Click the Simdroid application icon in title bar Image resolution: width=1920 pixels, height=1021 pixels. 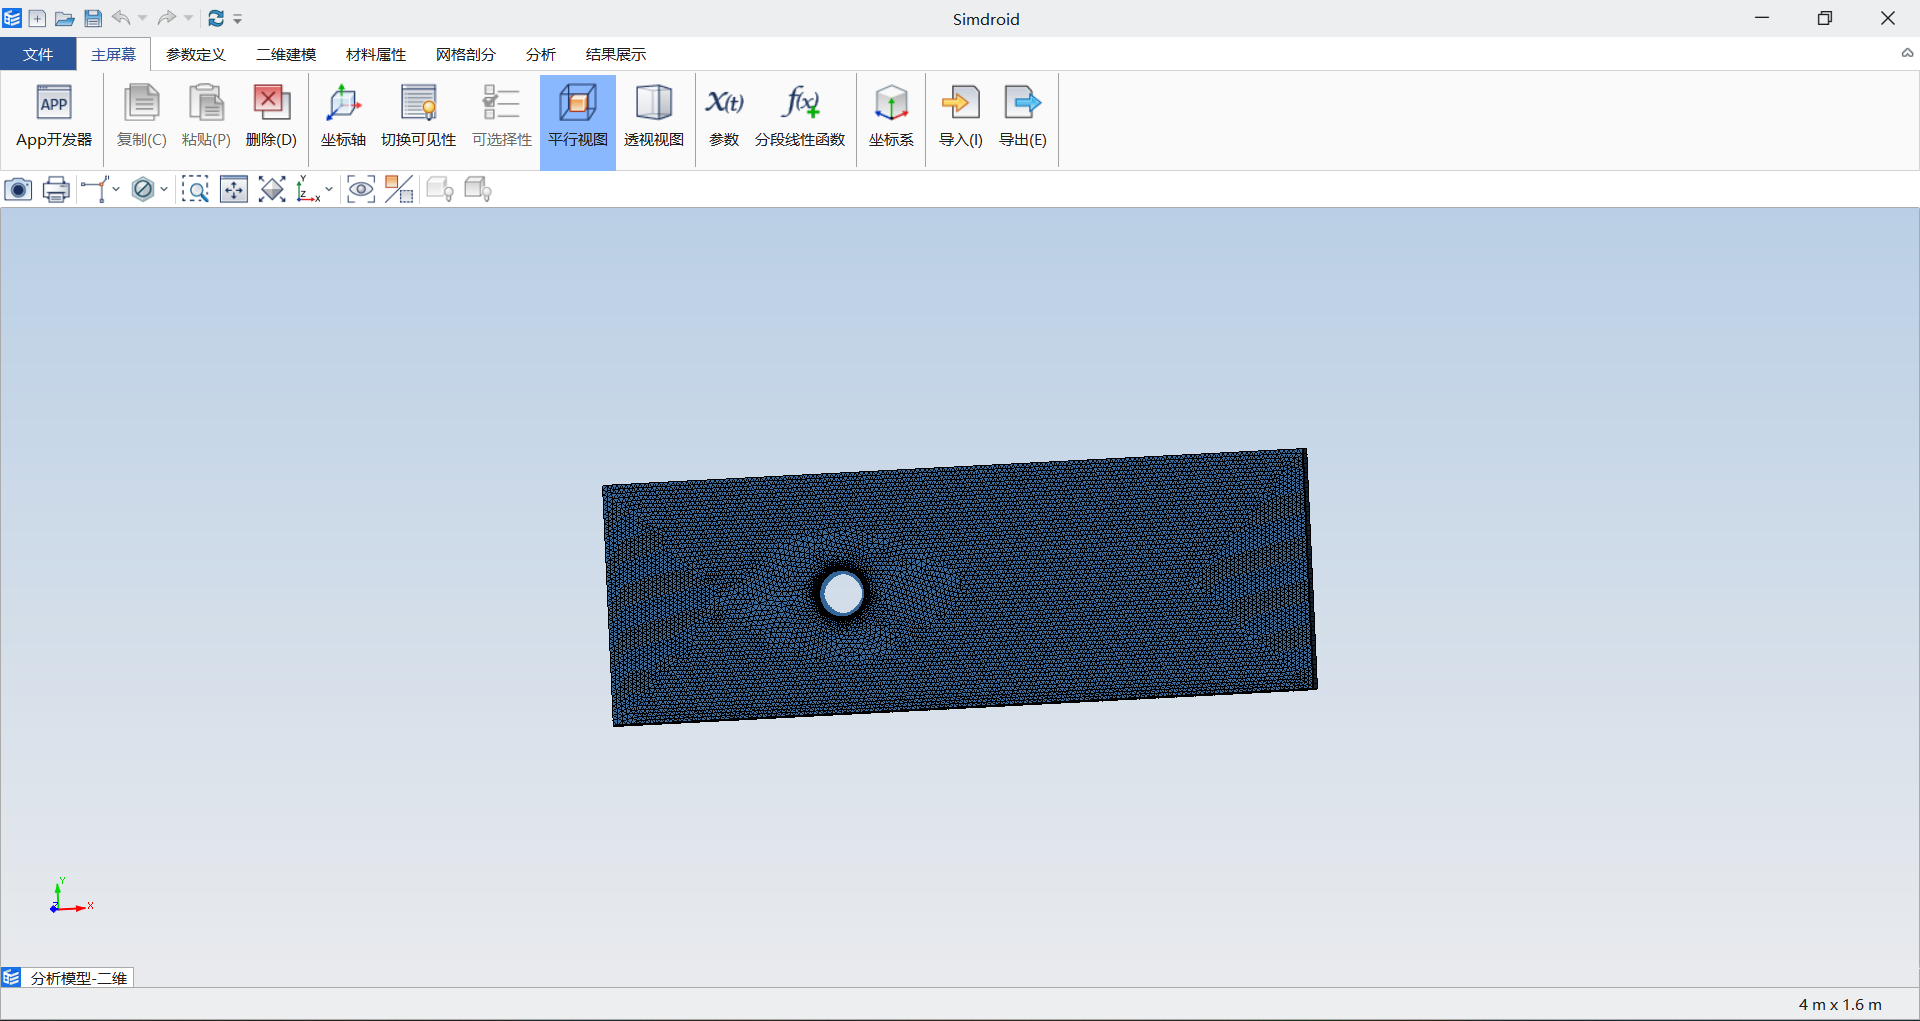pos(12,18)
